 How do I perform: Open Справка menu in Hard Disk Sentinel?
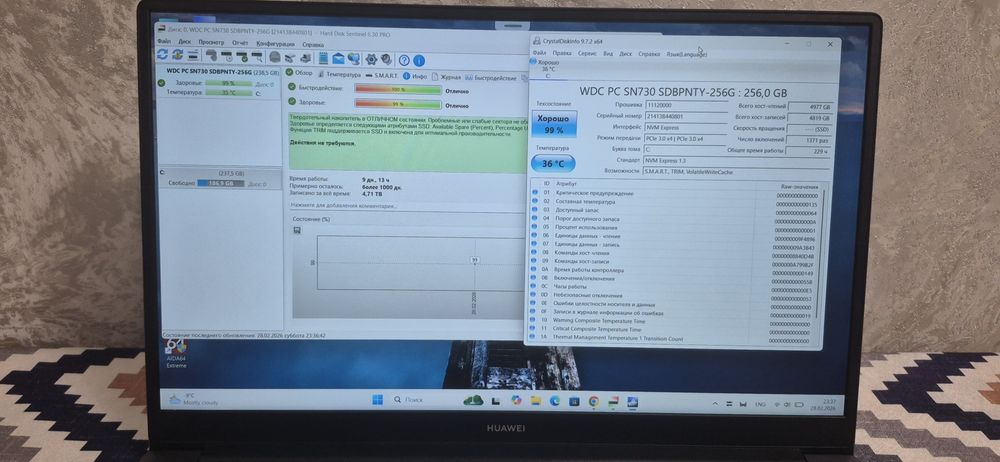pos(313,45)
